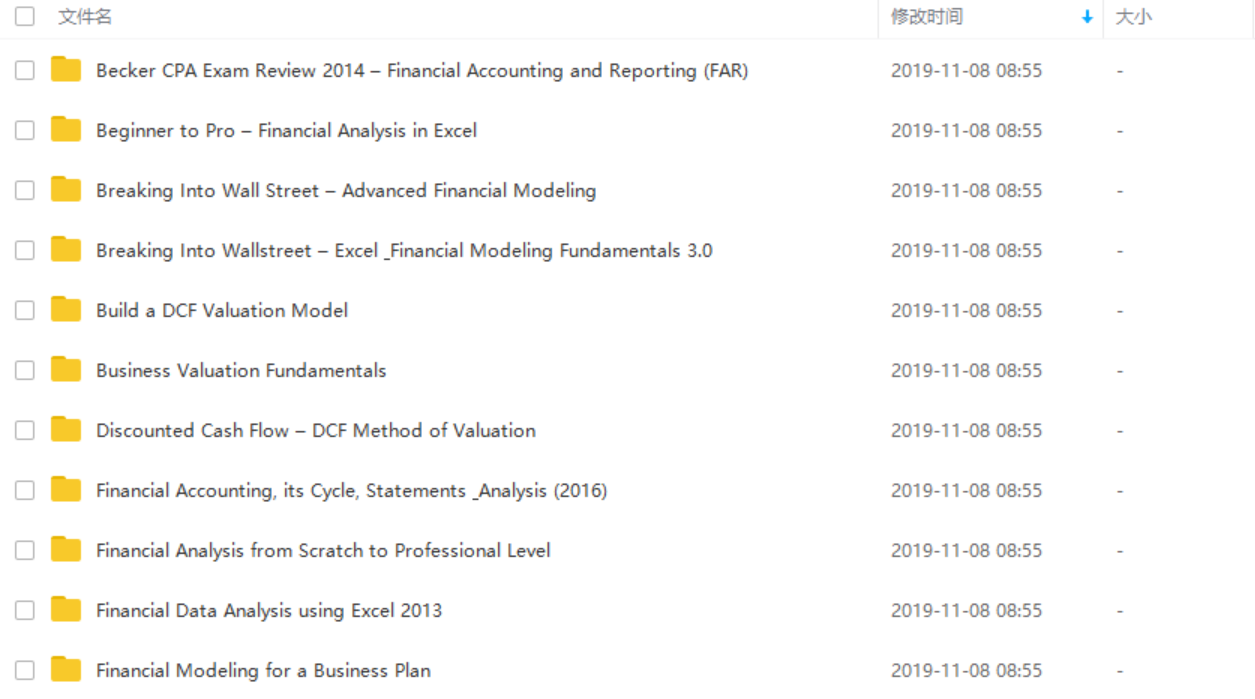Select checkbox for Financial Analysis from Scratch

(25, 550)
